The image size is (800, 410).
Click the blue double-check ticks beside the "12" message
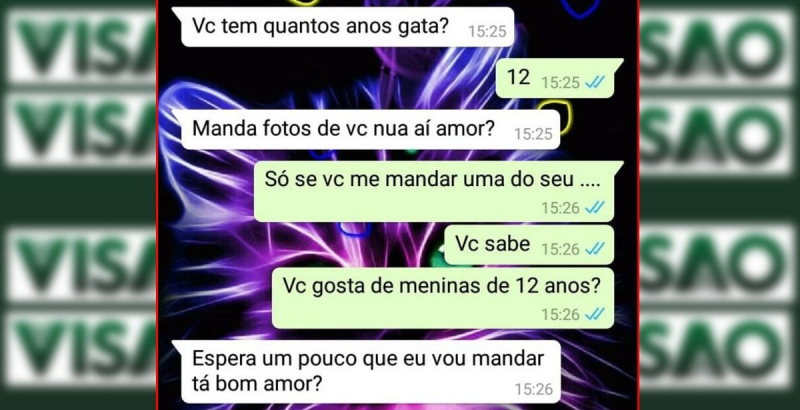(594, 82)
